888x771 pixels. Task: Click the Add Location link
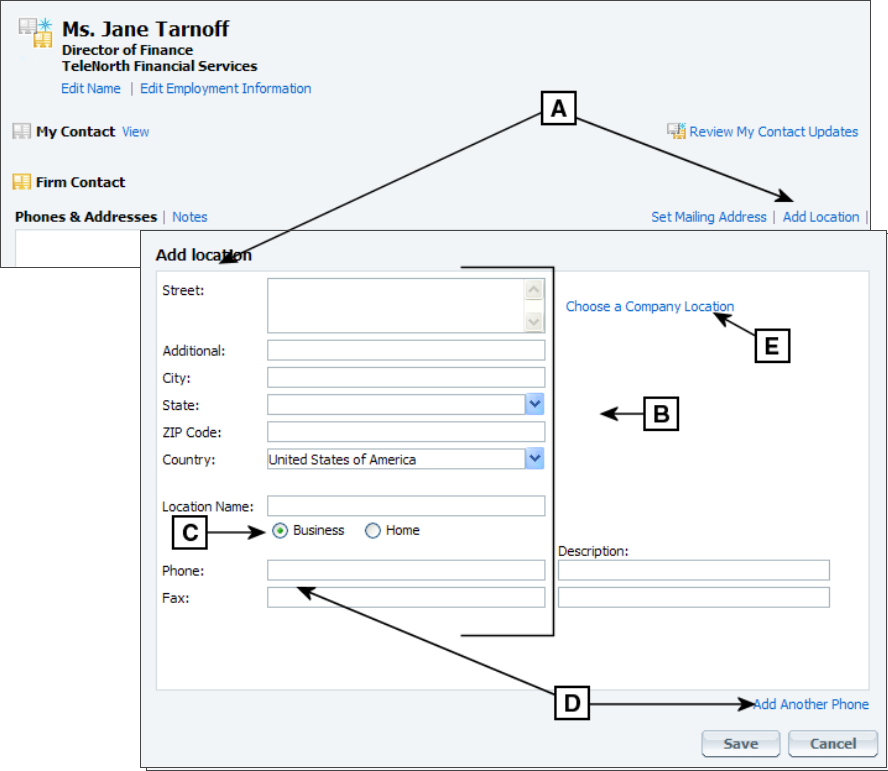[821, 217]
